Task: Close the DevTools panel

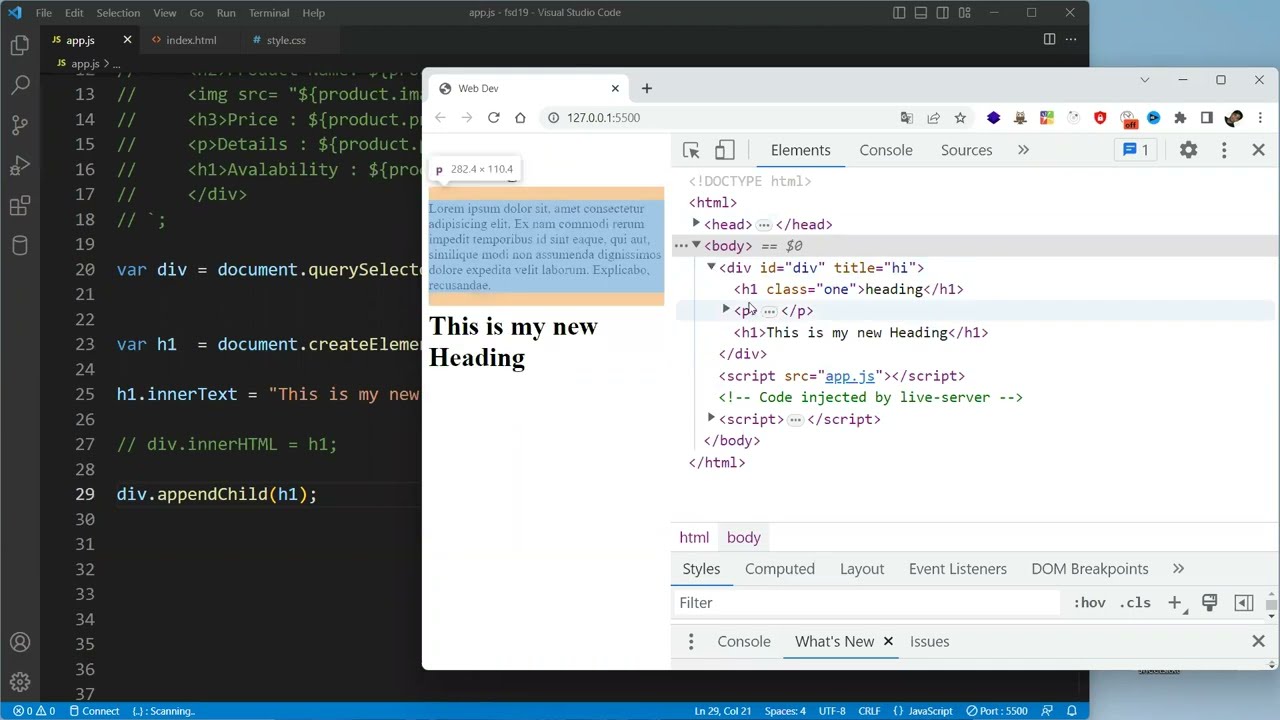Action: click(x=1259, y=150)
